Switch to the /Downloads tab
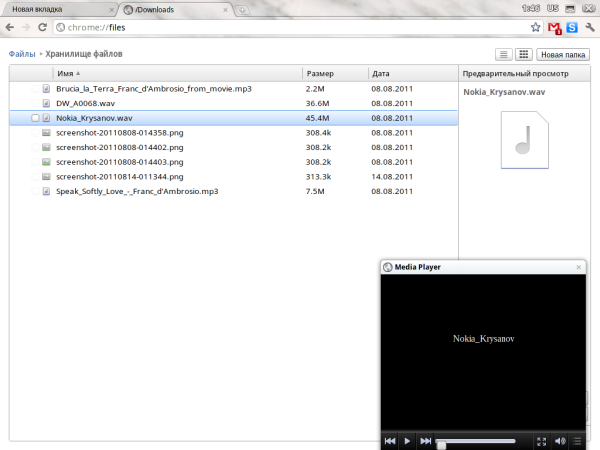 176,10
